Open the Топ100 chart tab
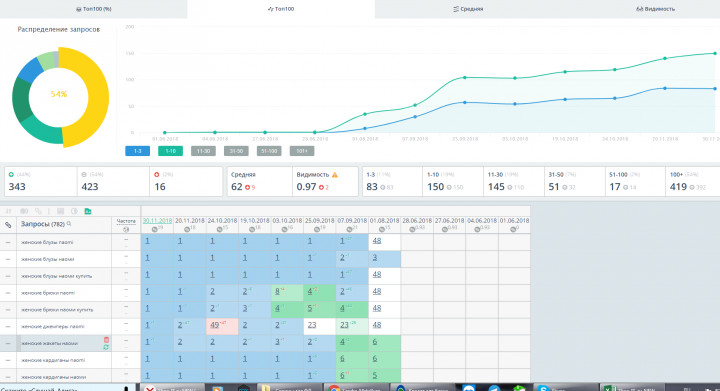 (281, 9)
